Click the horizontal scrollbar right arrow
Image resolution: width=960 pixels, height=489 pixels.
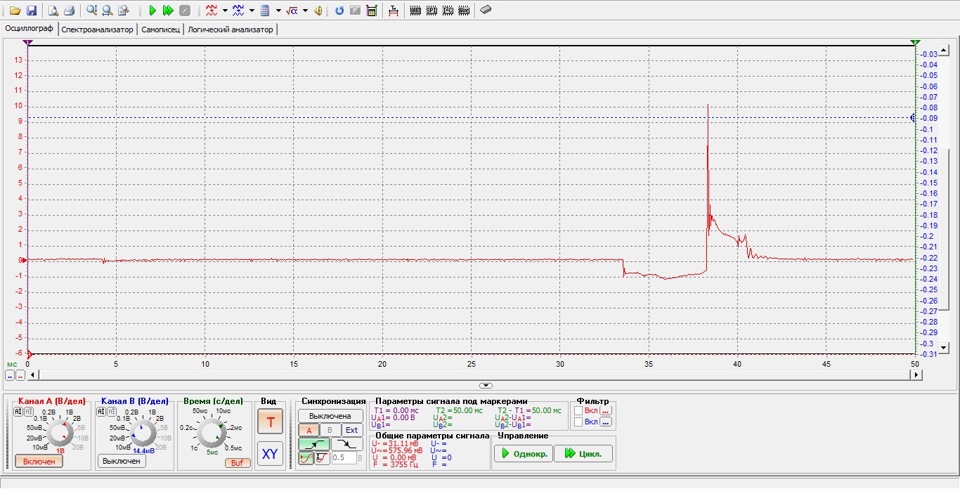[916, 375]
